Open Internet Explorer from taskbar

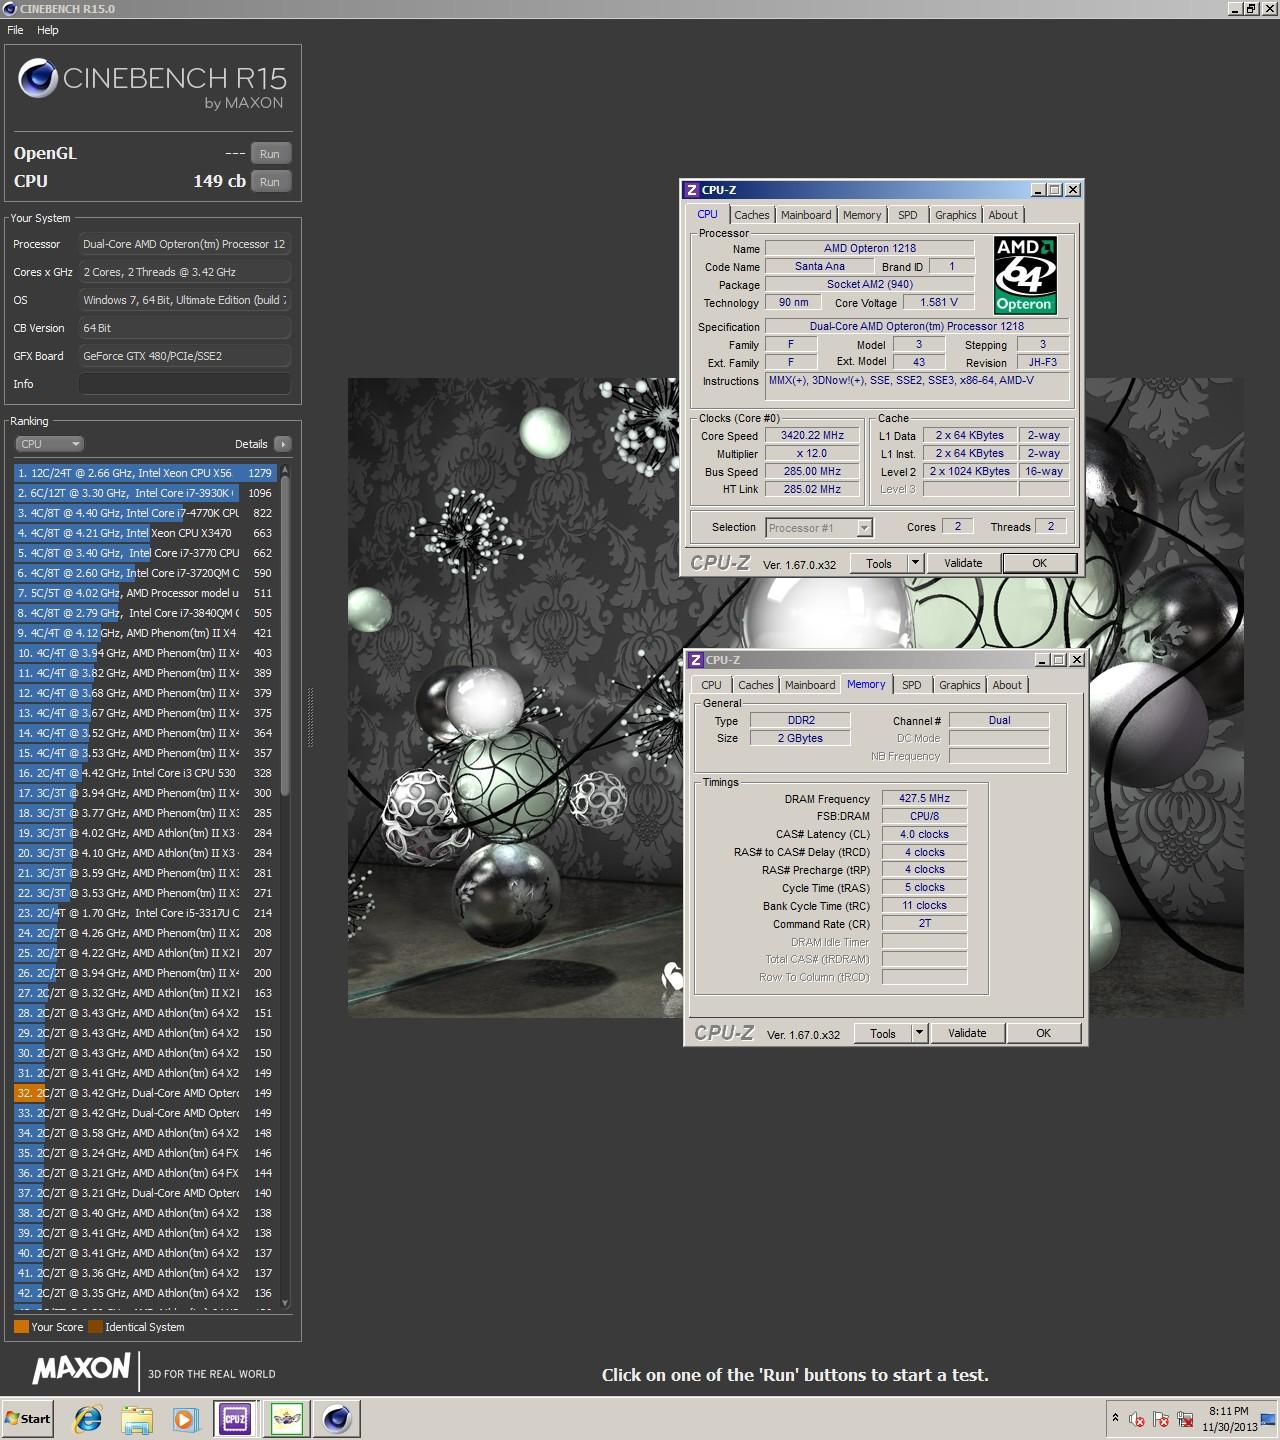[x=88, y=1419]
